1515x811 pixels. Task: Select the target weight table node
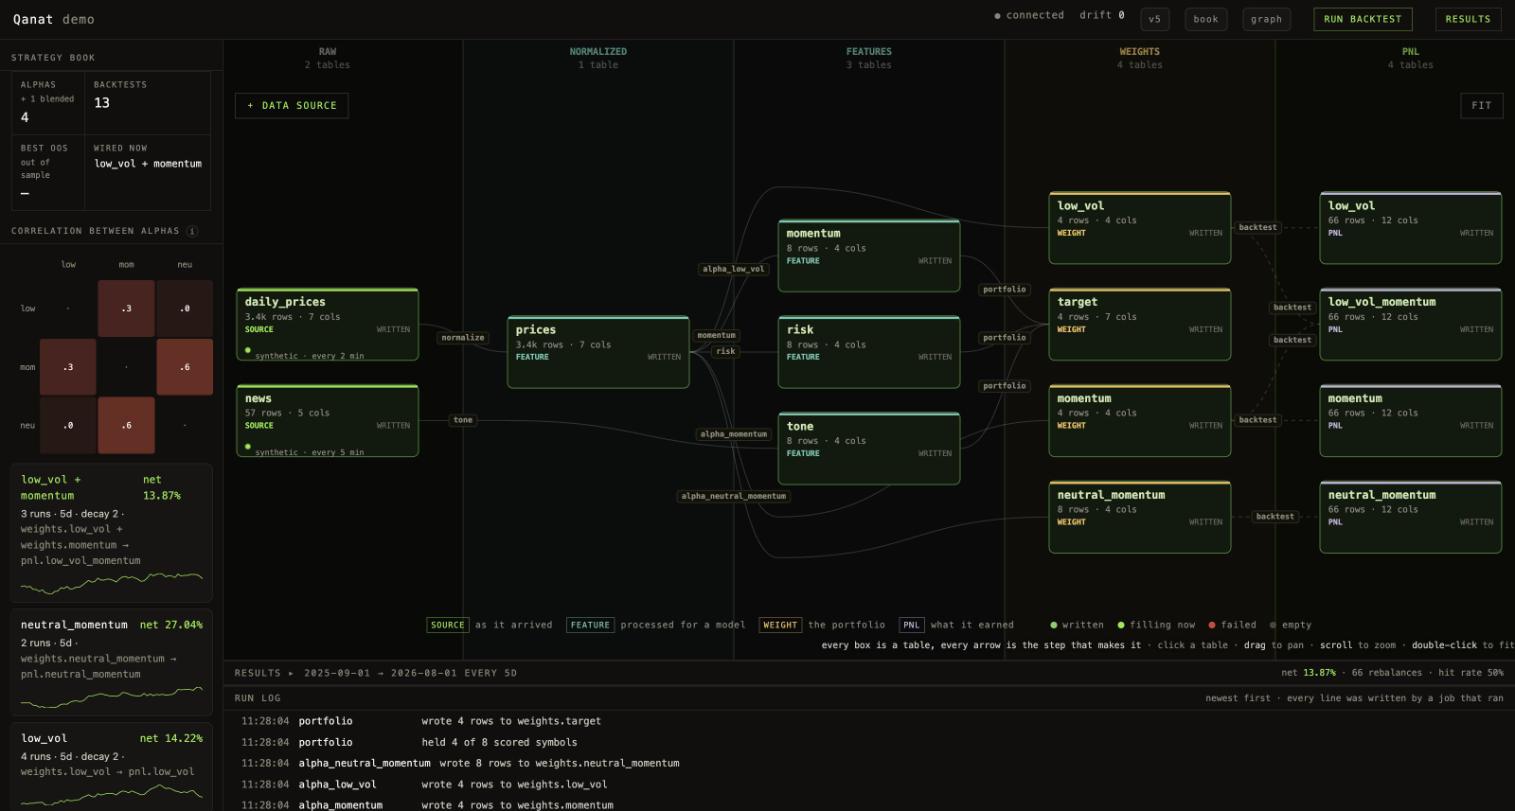pyautogui.click(x=1140, y=324)
